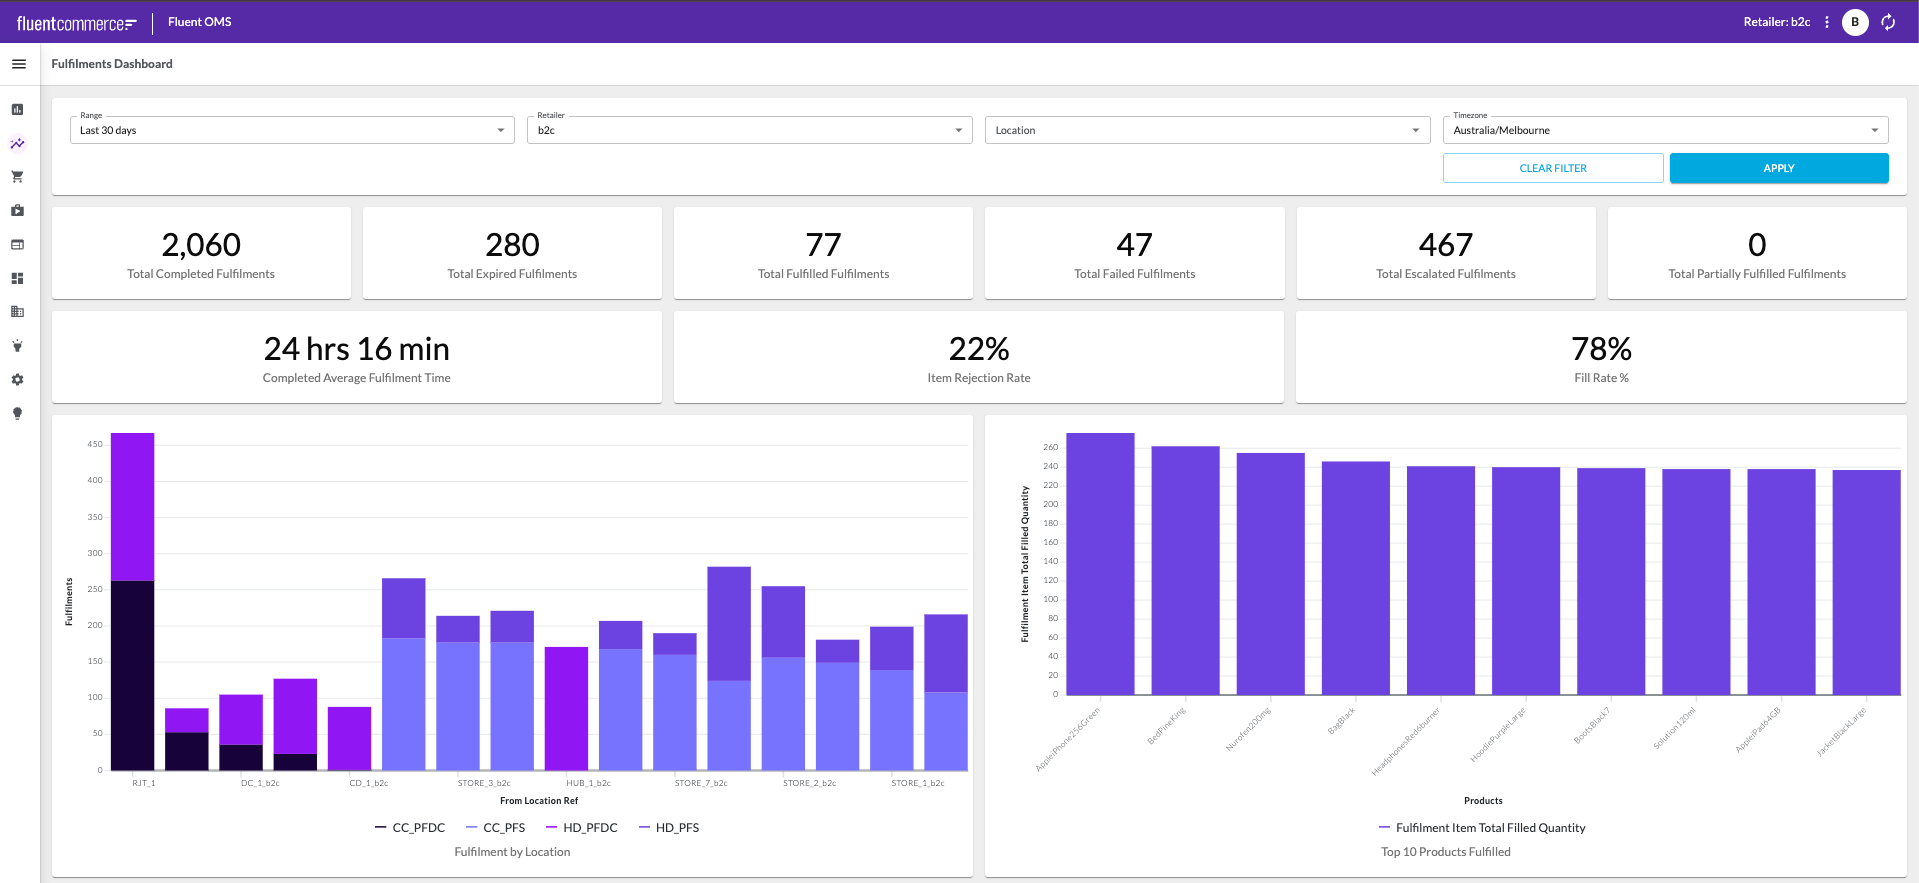Expand the Timezone Australia/Melbourne dropdown
Viewport: 1919px width, 883px height.
pos(1665,130)
